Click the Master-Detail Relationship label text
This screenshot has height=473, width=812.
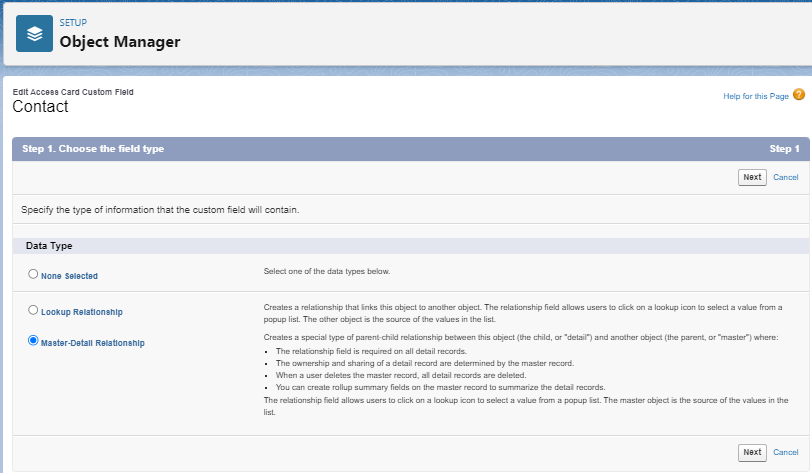coord(93,343)
